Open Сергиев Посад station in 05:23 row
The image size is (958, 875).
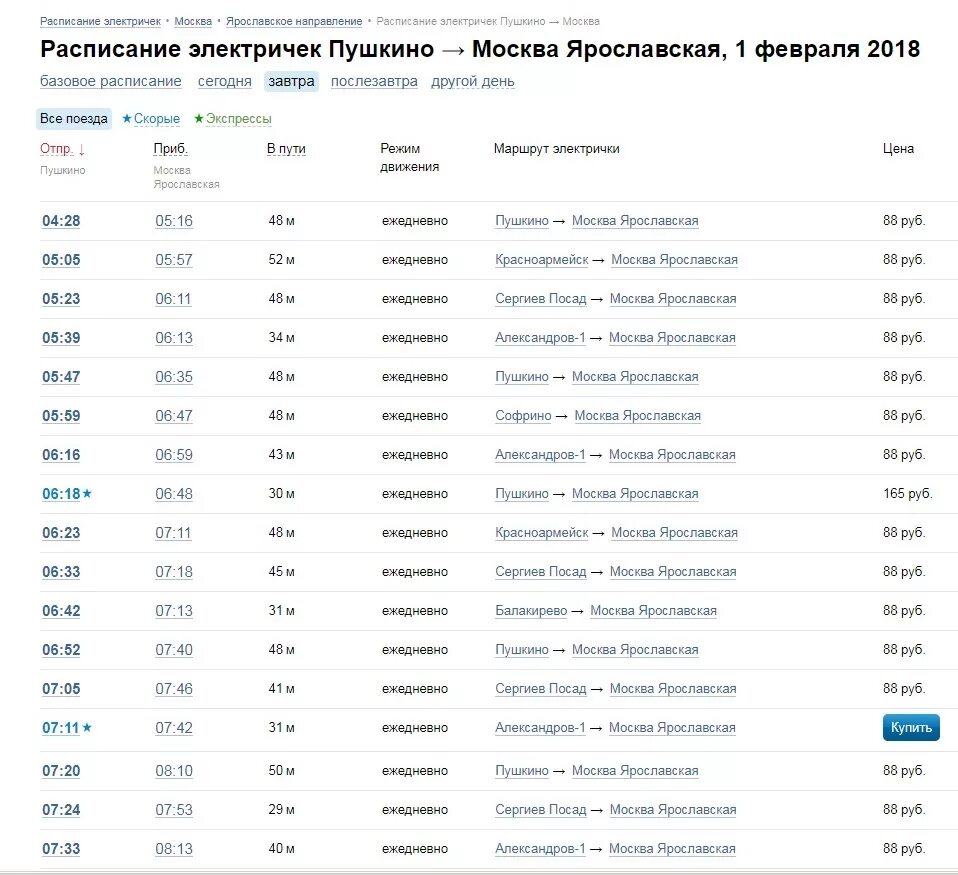pos(541,299)
